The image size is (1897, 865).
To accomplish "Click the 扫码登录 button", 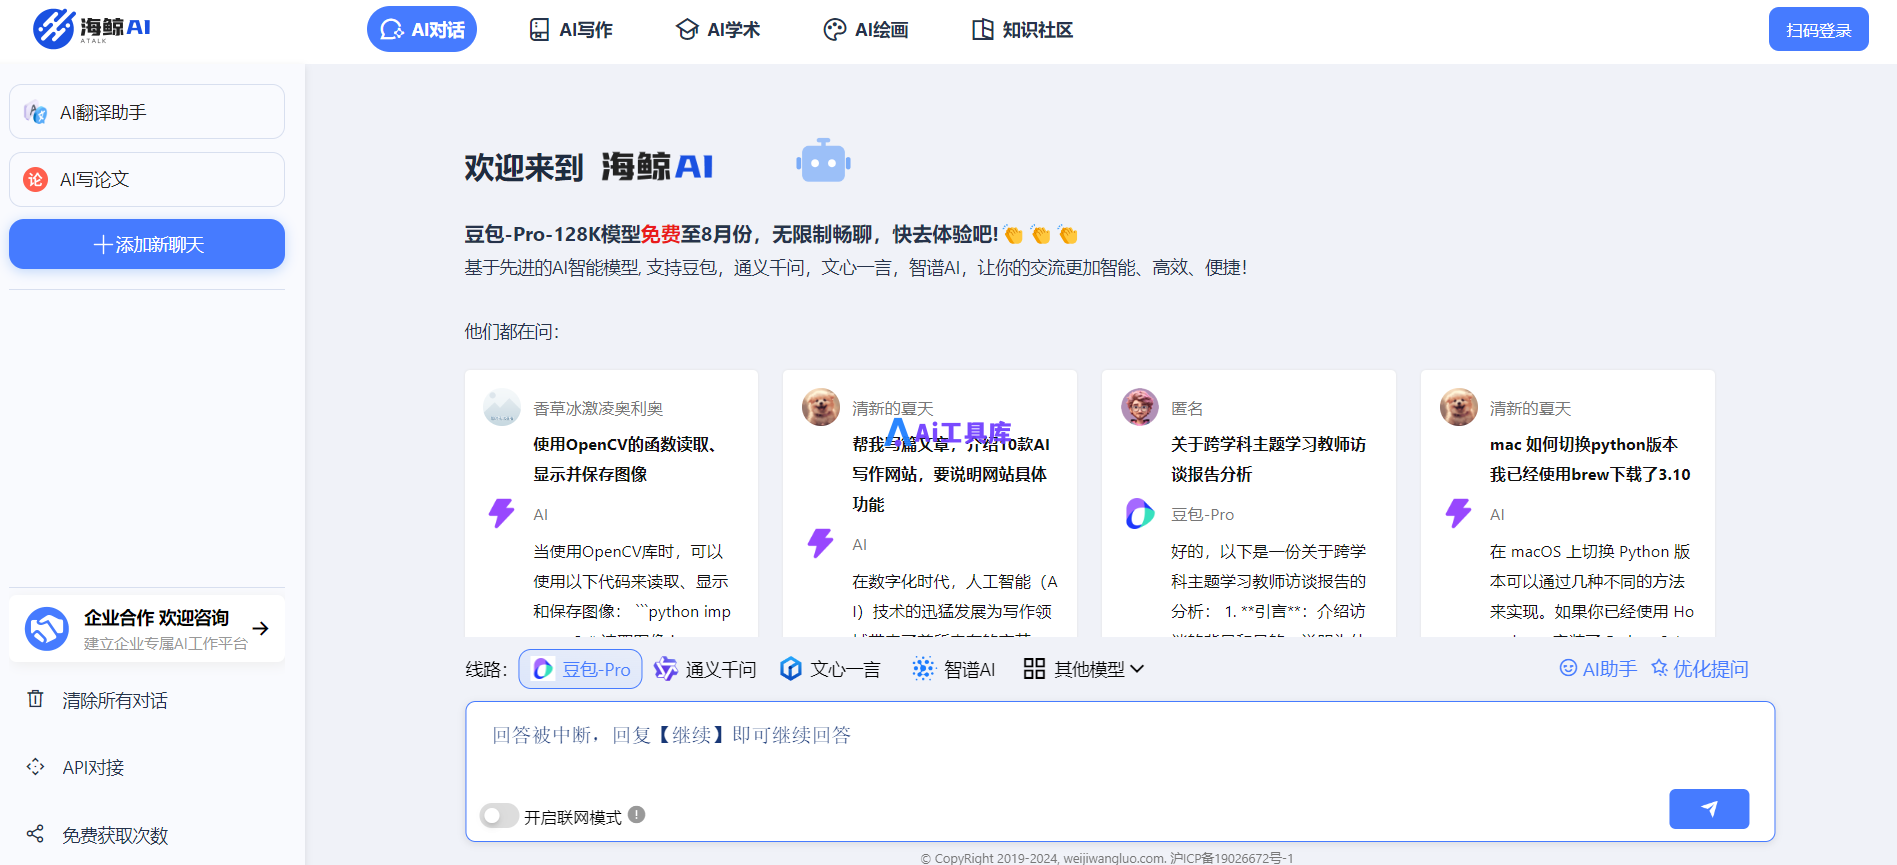I will point(1818,30).
